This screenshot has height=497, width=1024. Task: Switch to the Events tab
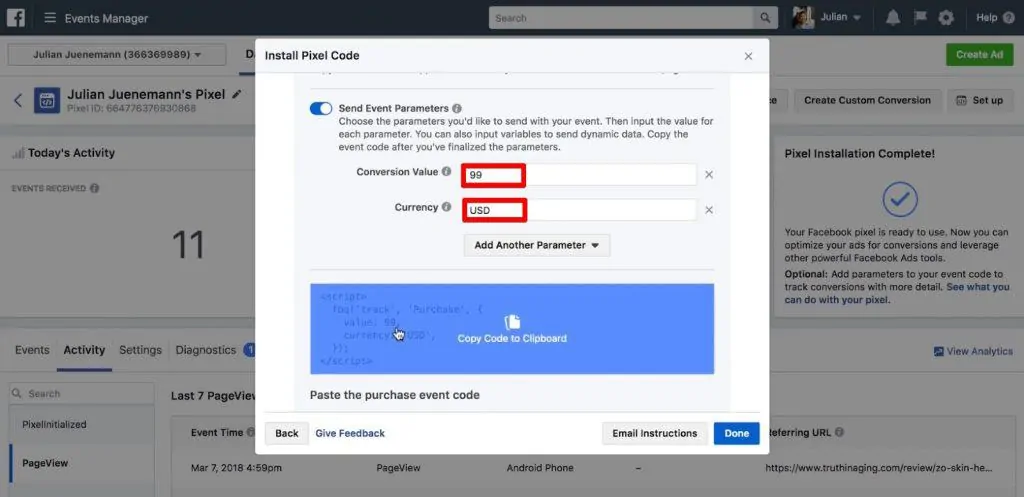click(x=32, y=350)
